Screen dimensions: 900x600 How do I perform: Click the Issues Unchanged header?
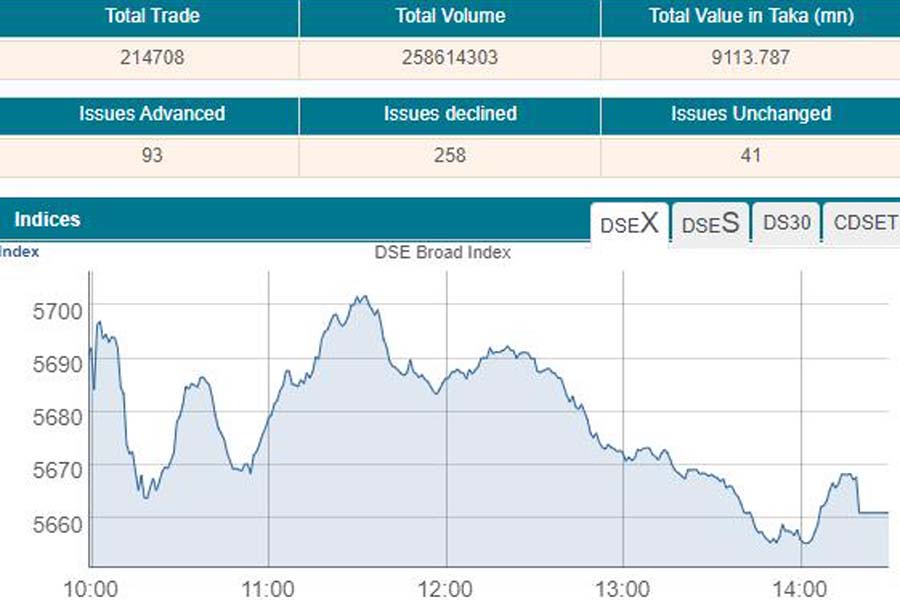(x=750, y=114)
